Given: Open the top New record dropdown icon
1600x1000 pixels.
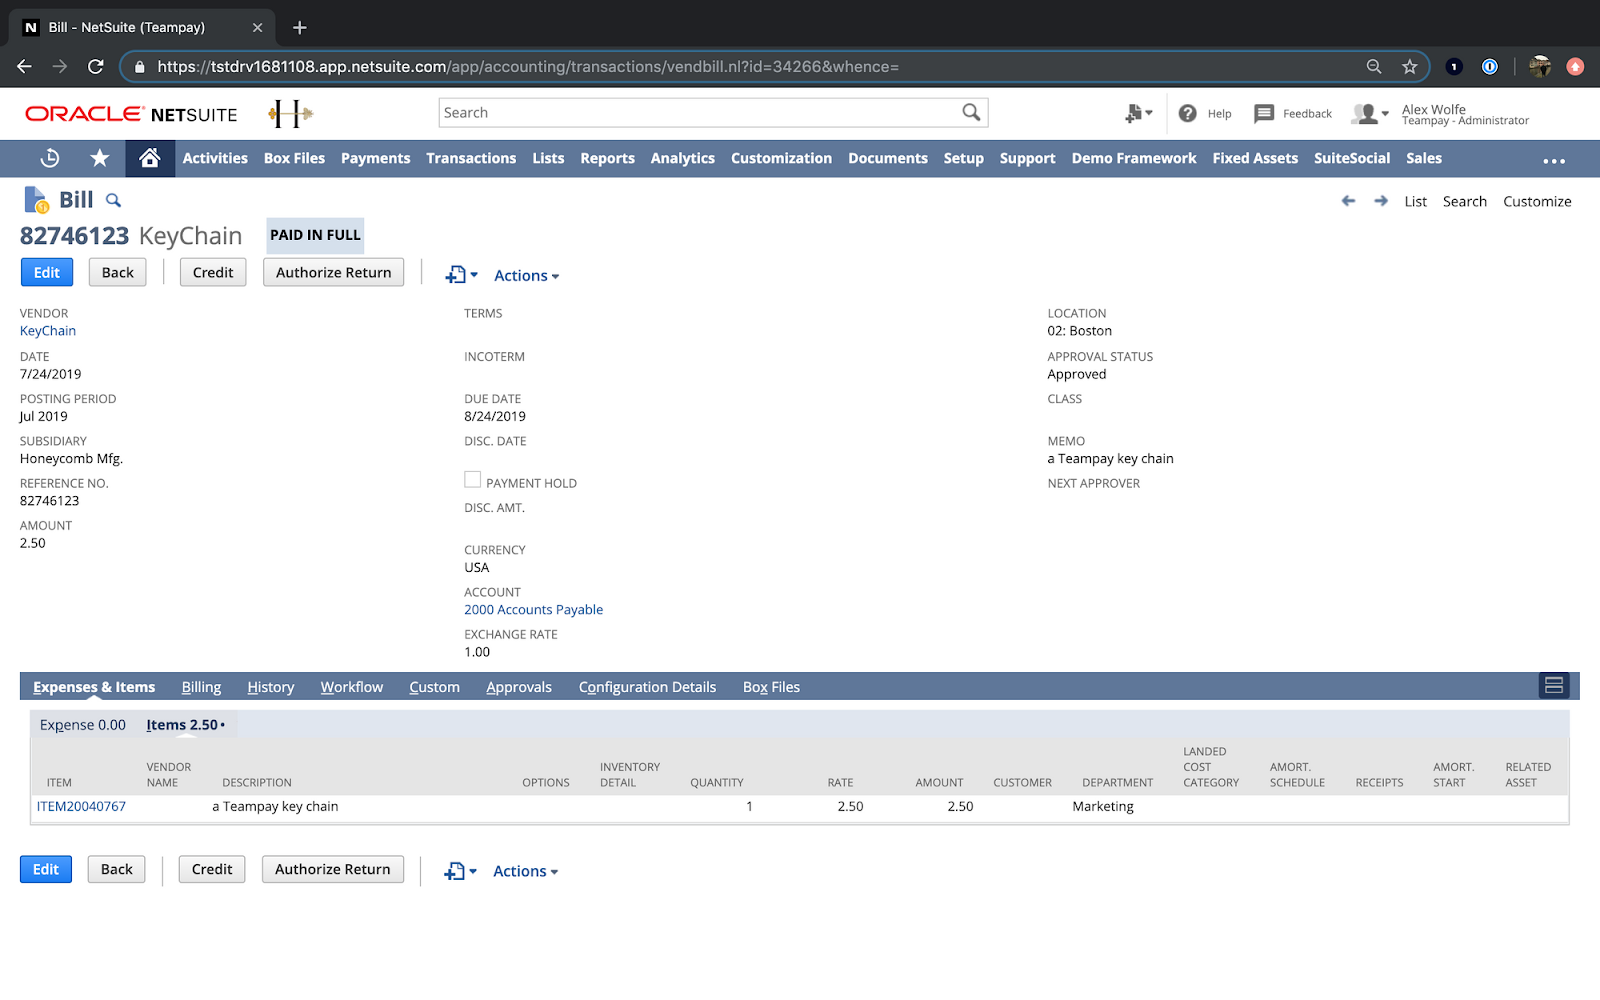Looking at the screenshot, I should click(x=462, y=275).
